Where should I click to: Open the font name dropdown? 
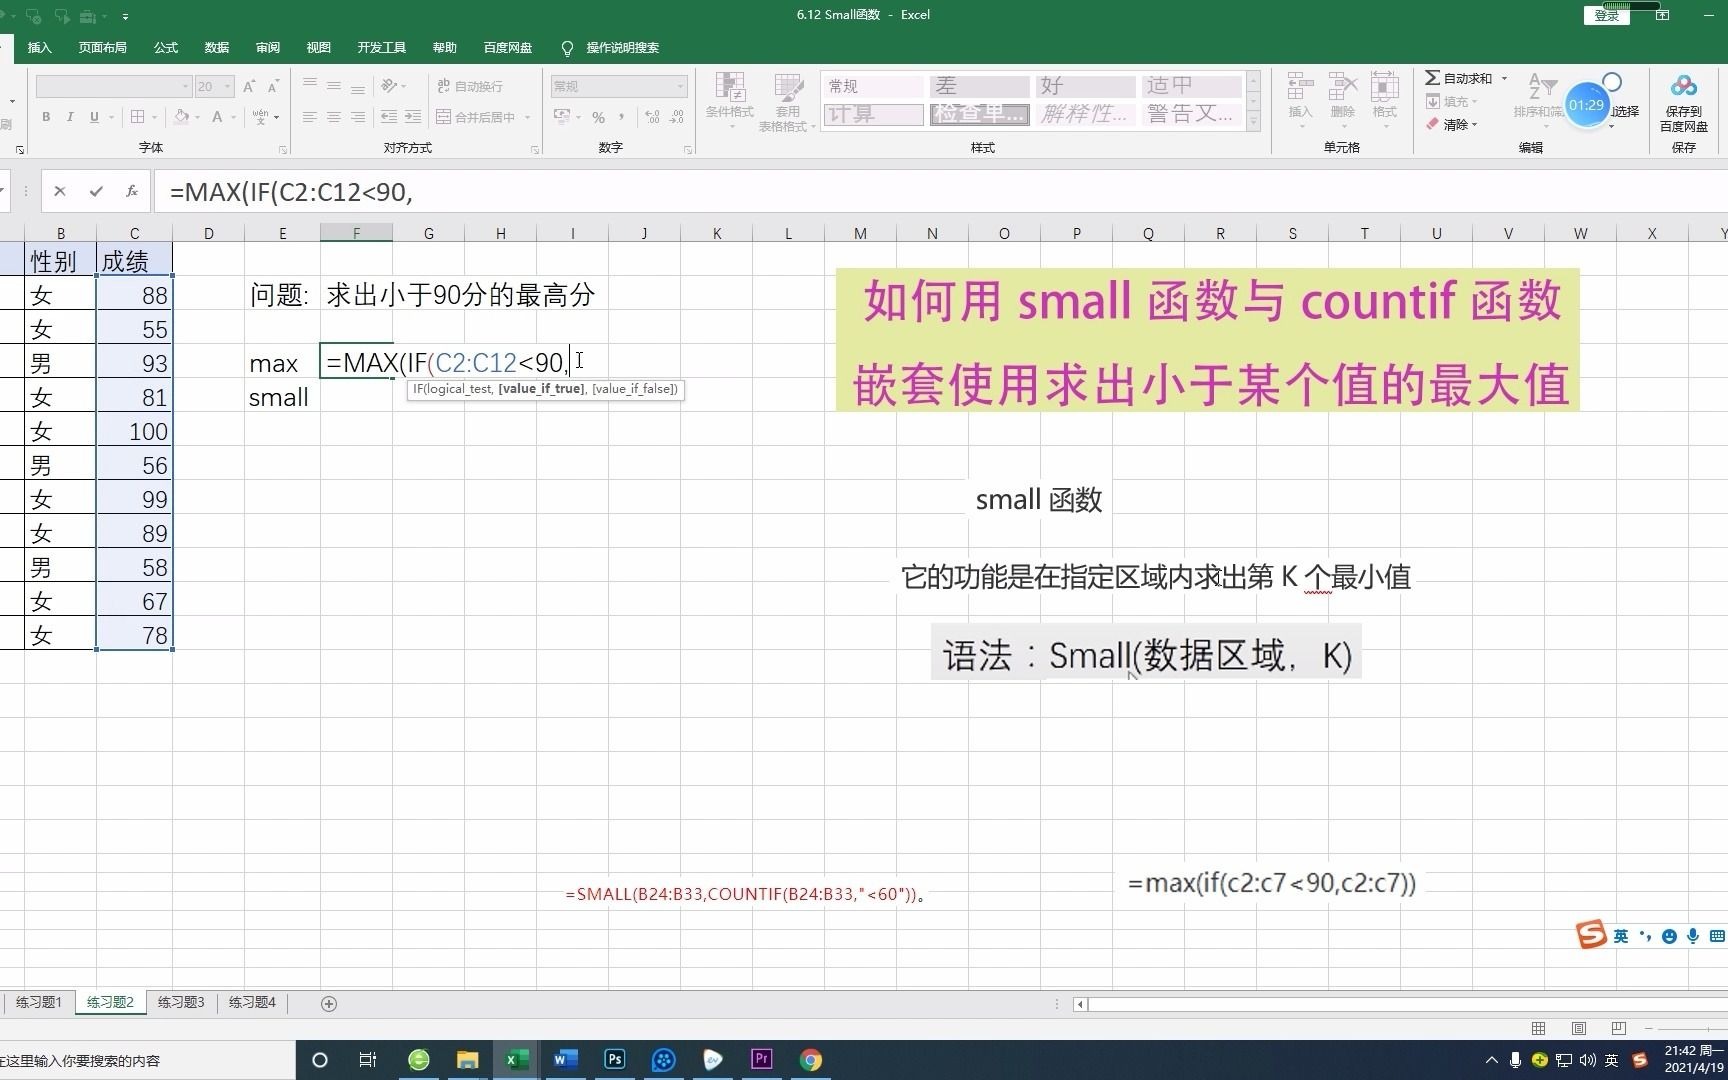click(185, 86)
